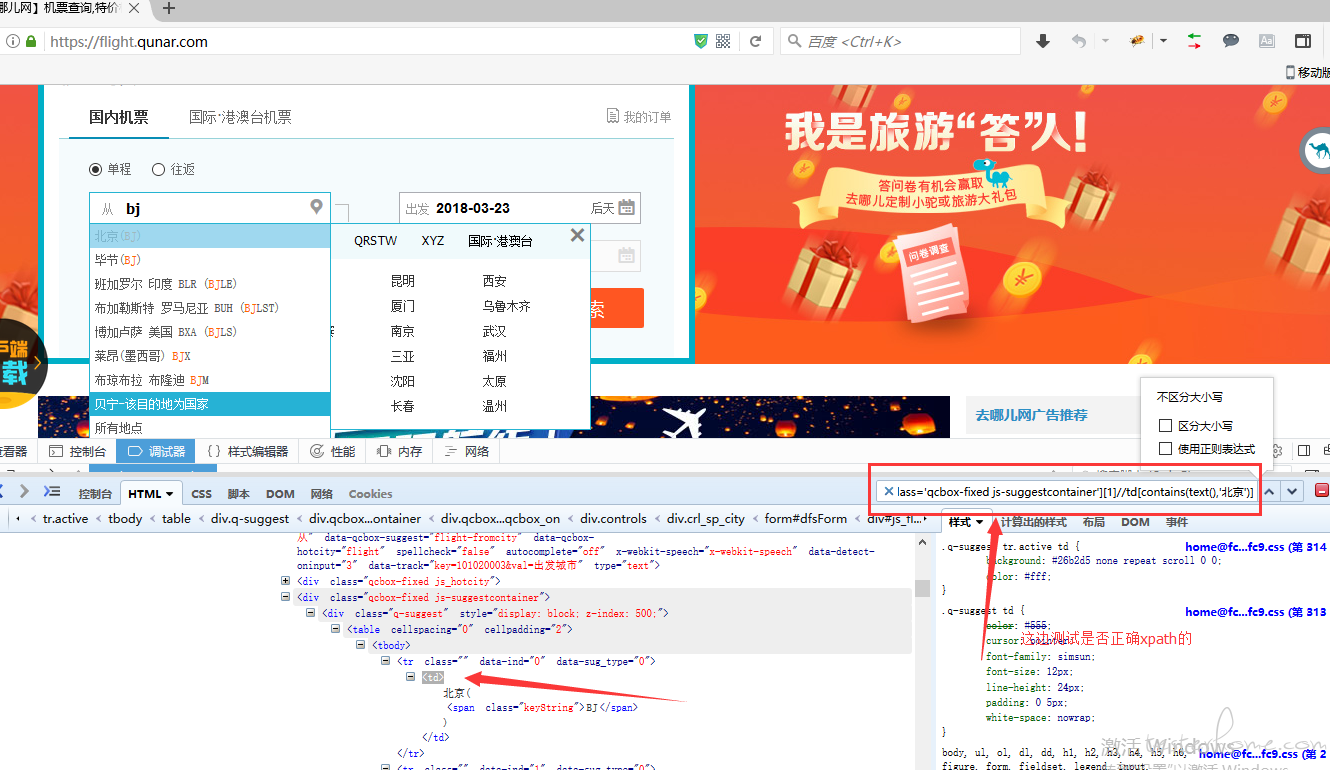1330x770 pixels.
Task: Clear the XPath search box text
Action: 888,491
